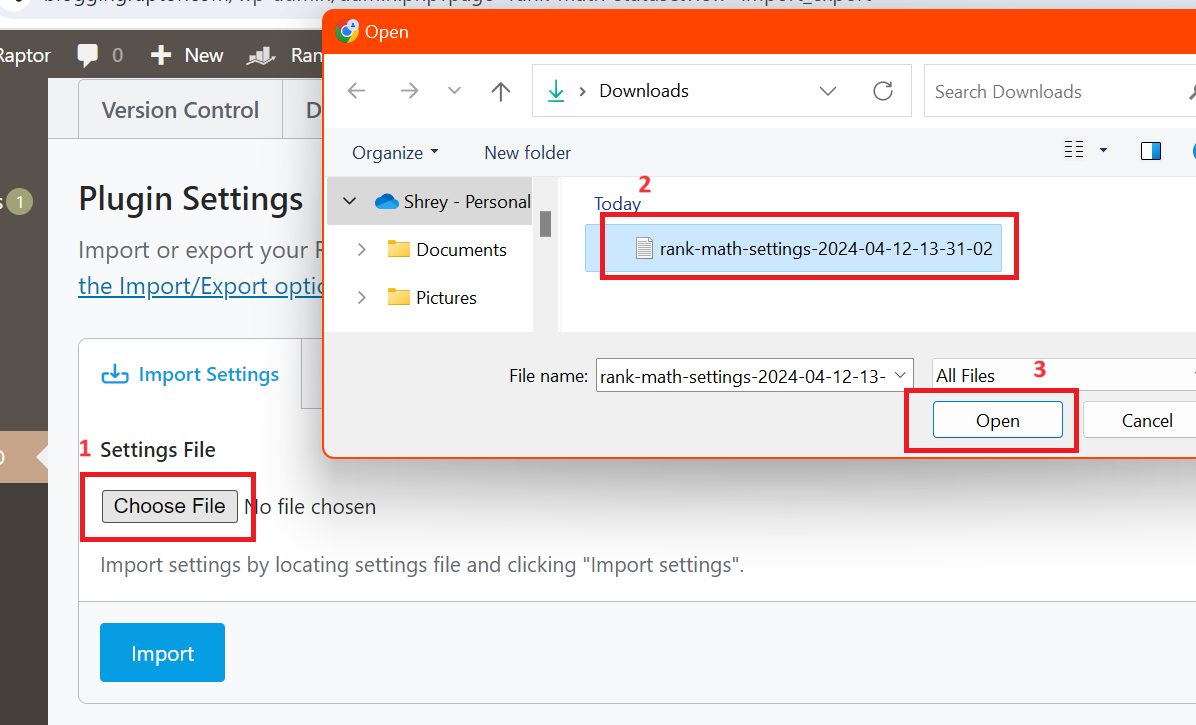Screen dimensions: 1196x725
Task: Click the Choose File button
Action: tap(167, 506)
